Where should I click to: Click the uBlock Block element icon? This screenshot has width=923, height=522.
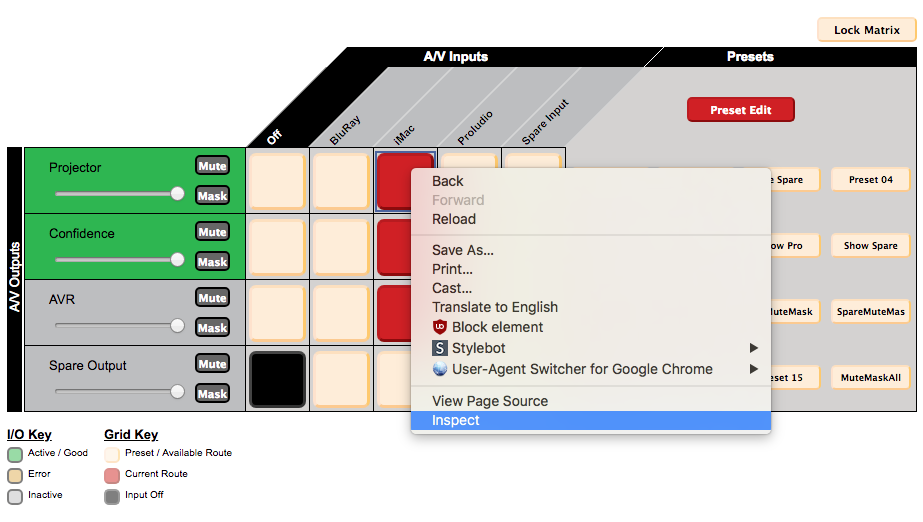439,327
